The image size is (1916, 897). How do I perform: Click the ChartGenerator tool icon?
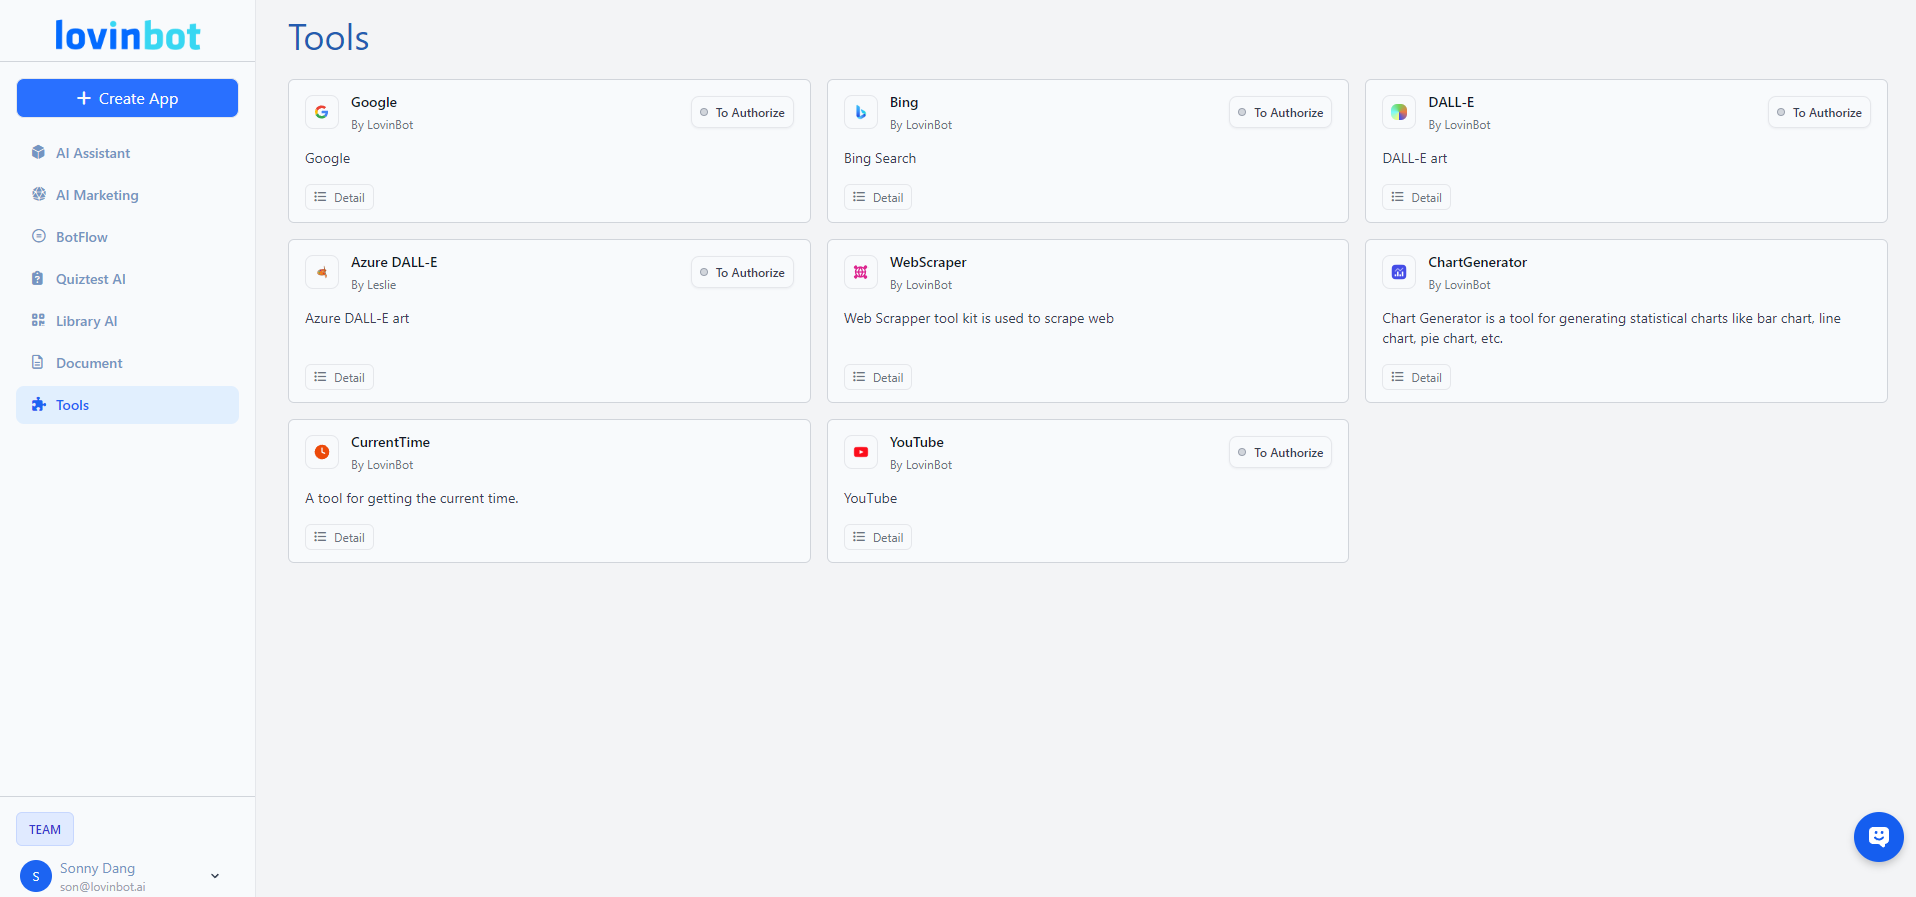(1399, 272)
